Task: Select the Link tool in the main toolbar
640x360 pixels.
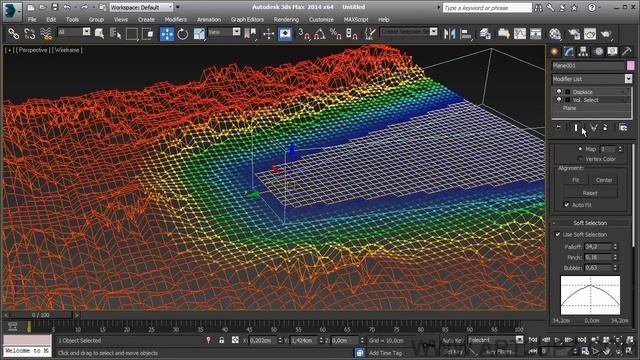Action: click(13, 34)
